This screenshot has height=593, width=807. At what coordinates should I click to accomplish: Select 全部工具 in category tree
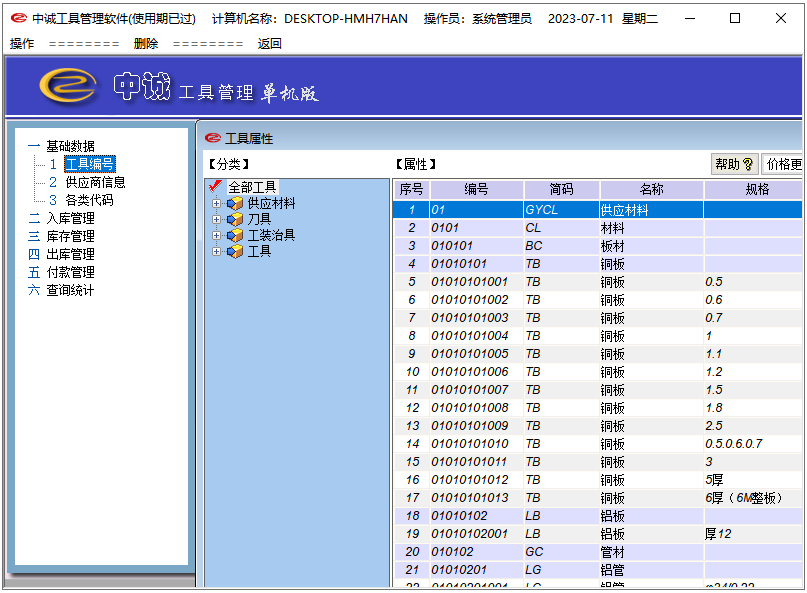(x=252, y=187)
